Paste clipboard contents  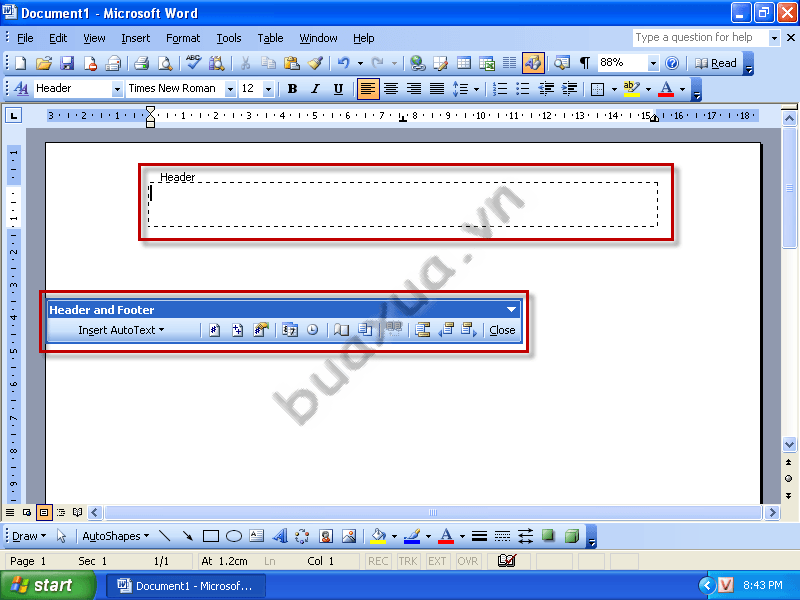pos(291,63)
